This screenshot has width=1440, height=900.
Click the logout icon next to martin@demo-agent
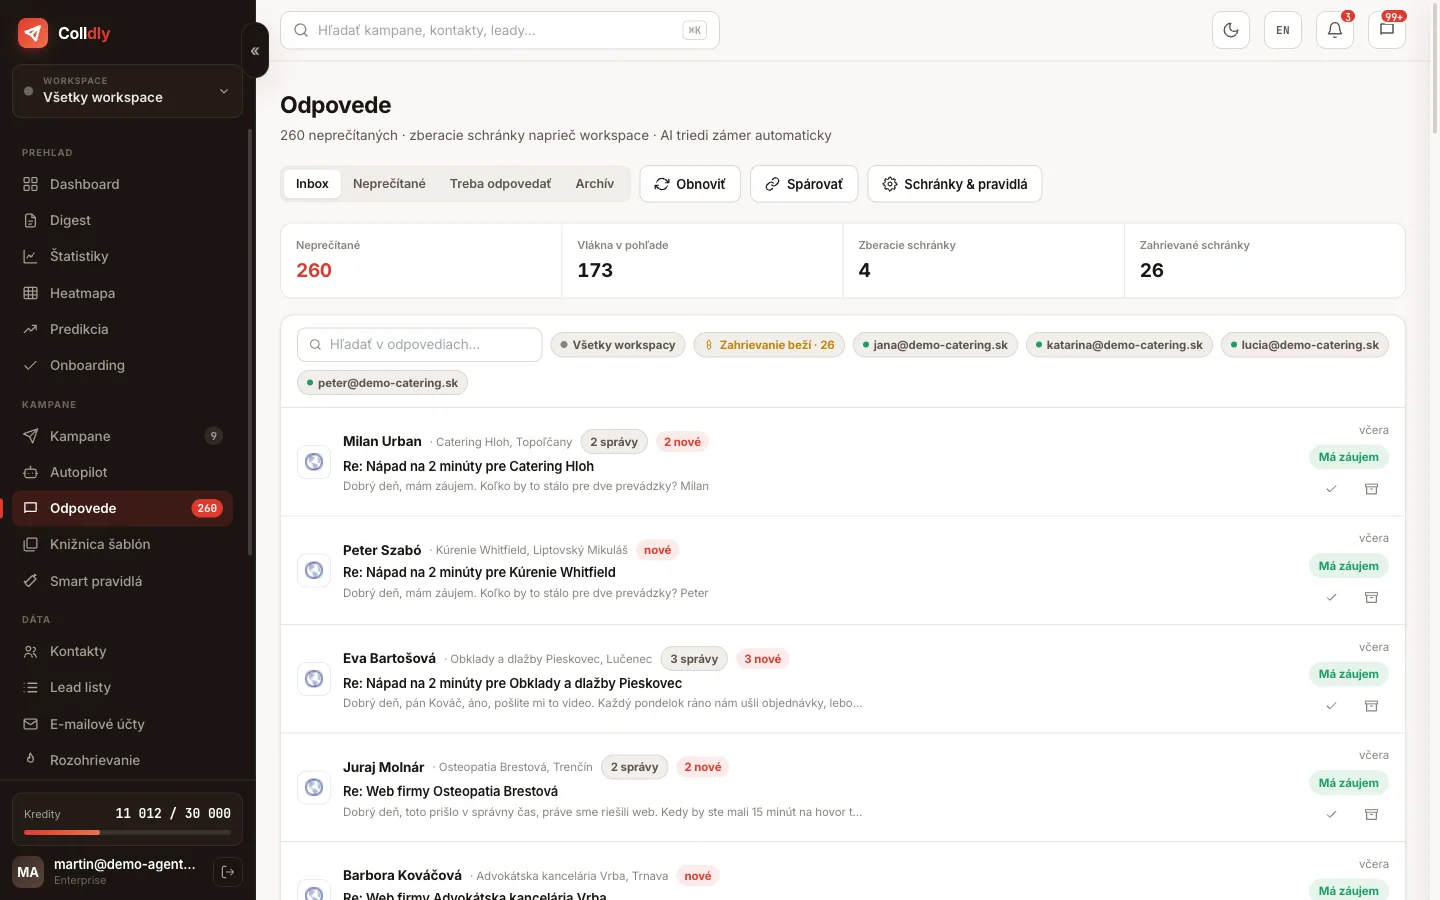(x=228, y=872)
